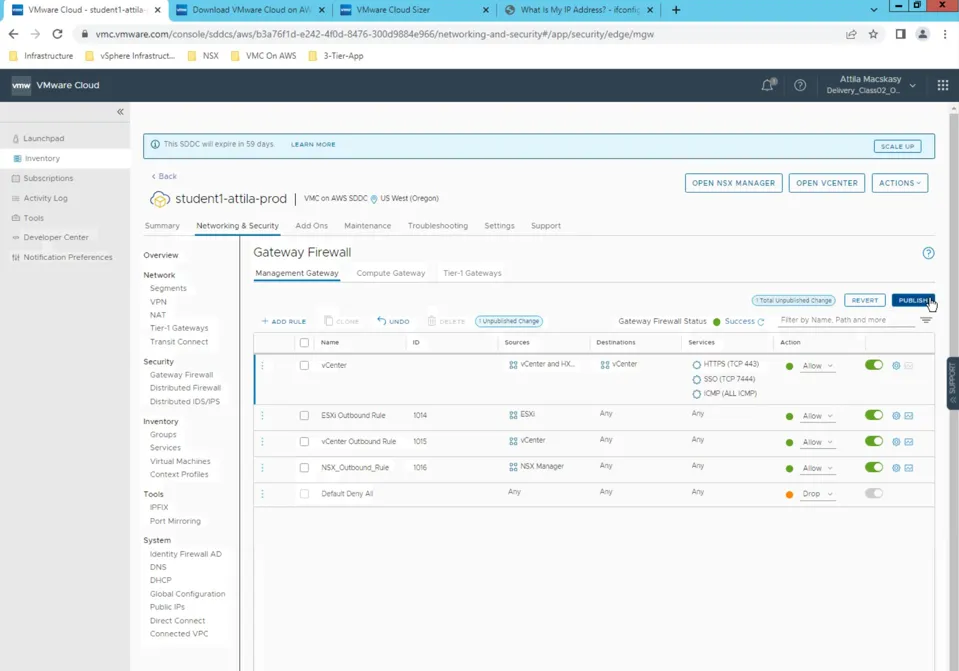Click the PUBLISH button
Image resolution: width=959 pixels, height=671 pixels.
tap(913, 300)
